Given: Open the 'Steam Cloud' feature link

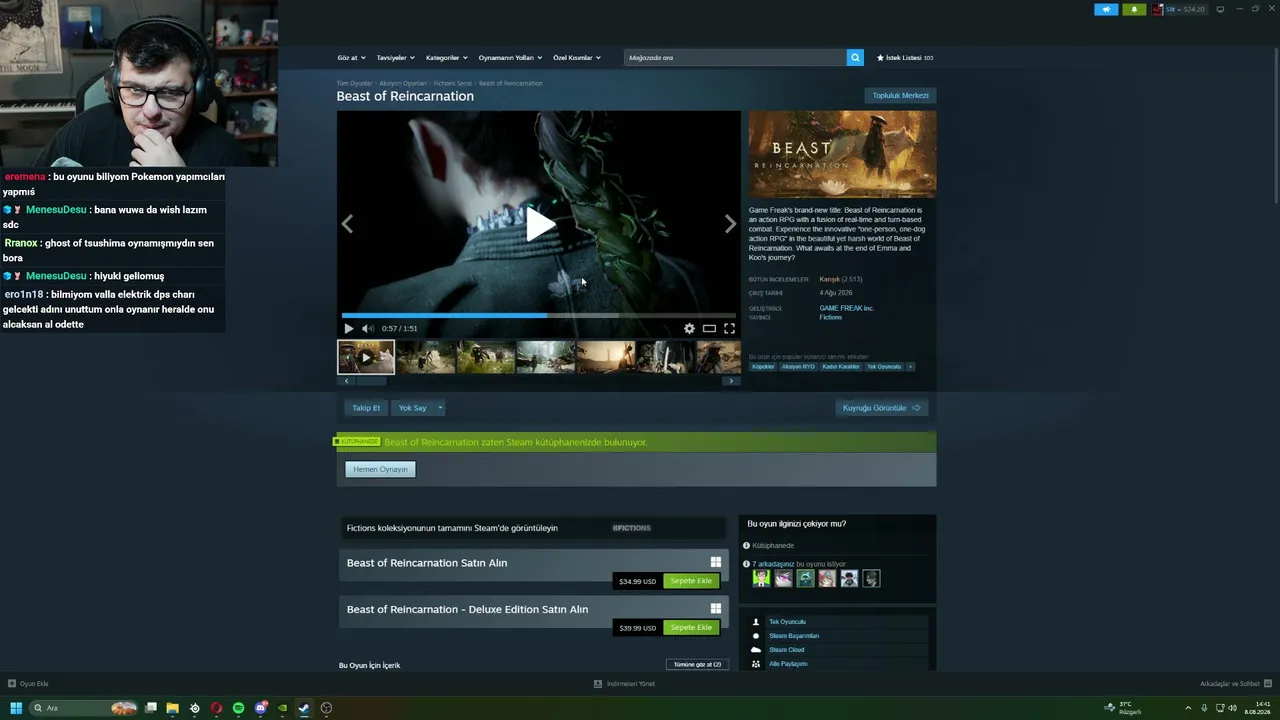Looking at the screenshot, I should 786,650.
